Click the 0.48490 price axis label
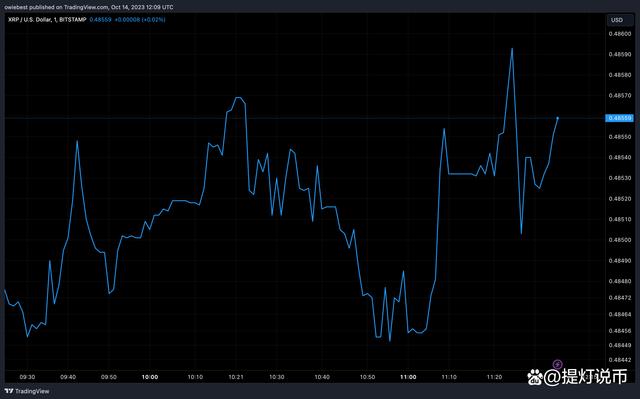The width and height of the screenshot is (640, 399). pos(620,261)
